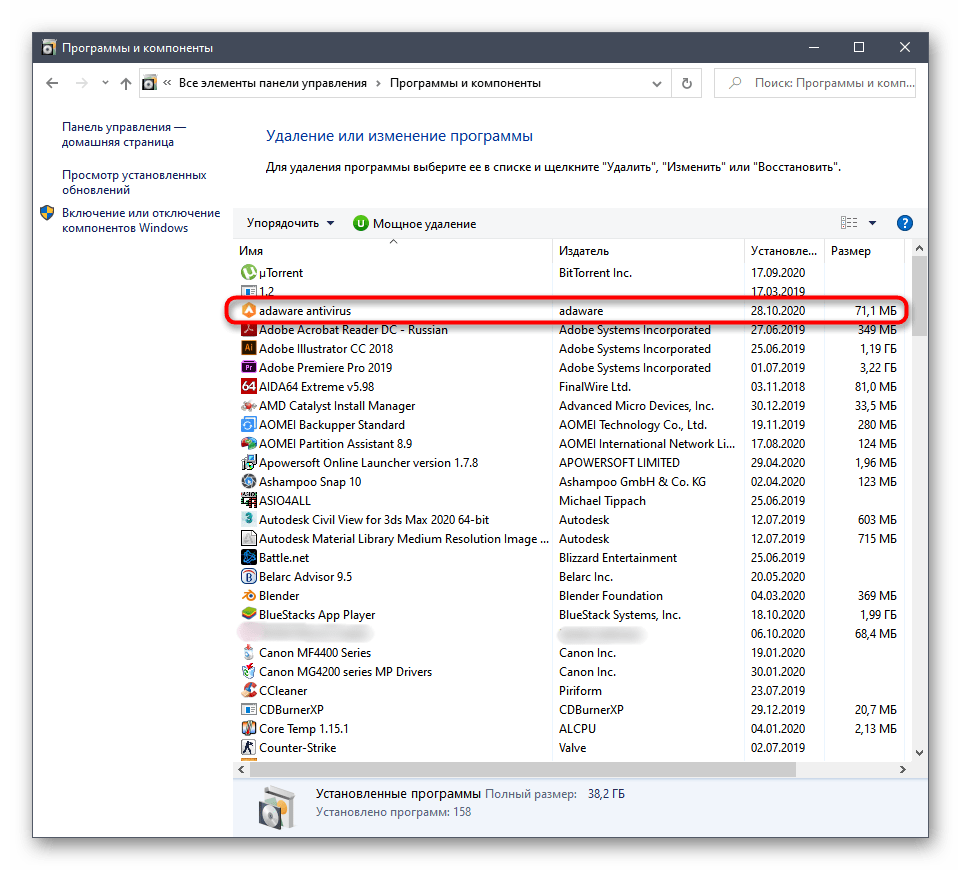961x870 pixels.
Task: Click the vertical scrollbar thumb
Action: click(x=919, y=295)
